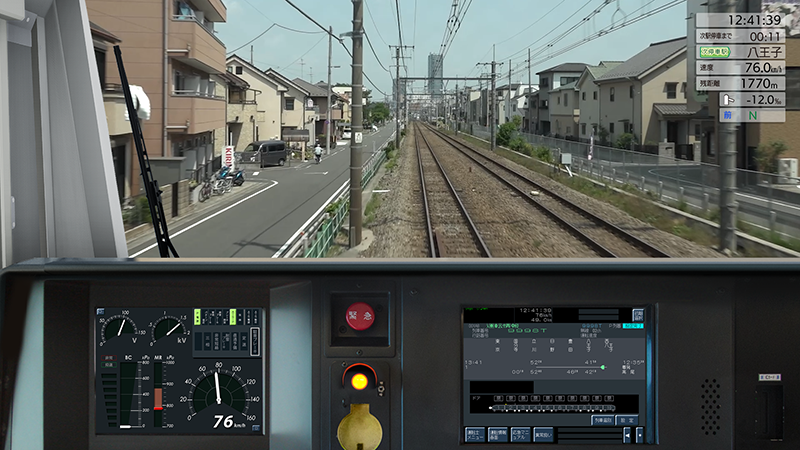This screenshot has width=800, height=450.
Task: Click the time to next stop 00:11
Action: coord(765,36)
